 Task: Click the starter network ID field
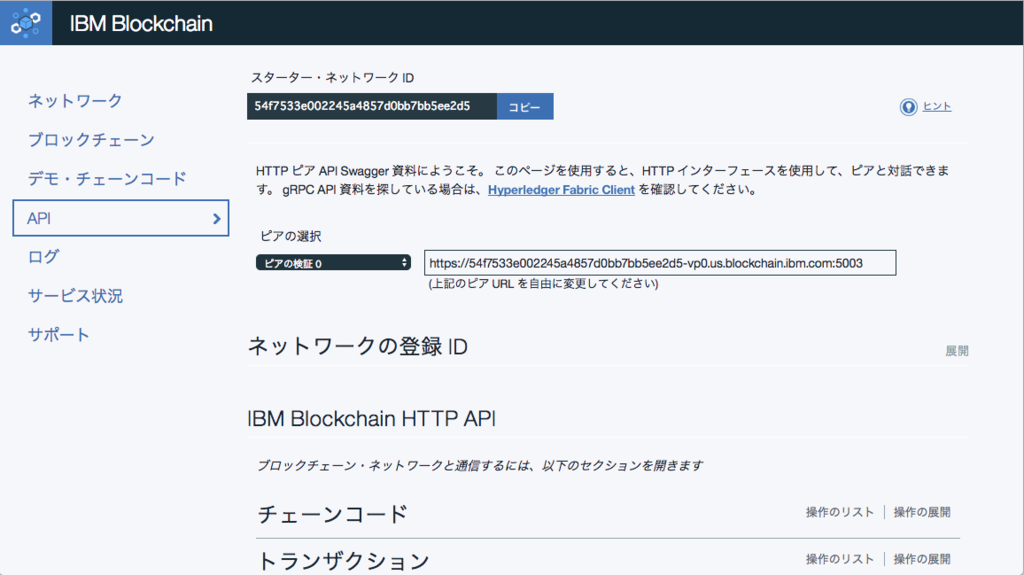click(372, 107)
